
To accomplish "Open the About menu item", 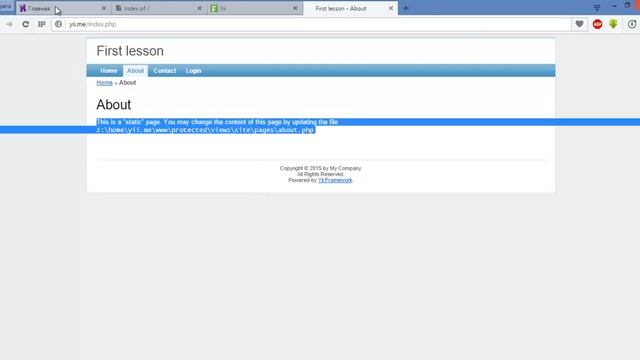I will [135, 71].
